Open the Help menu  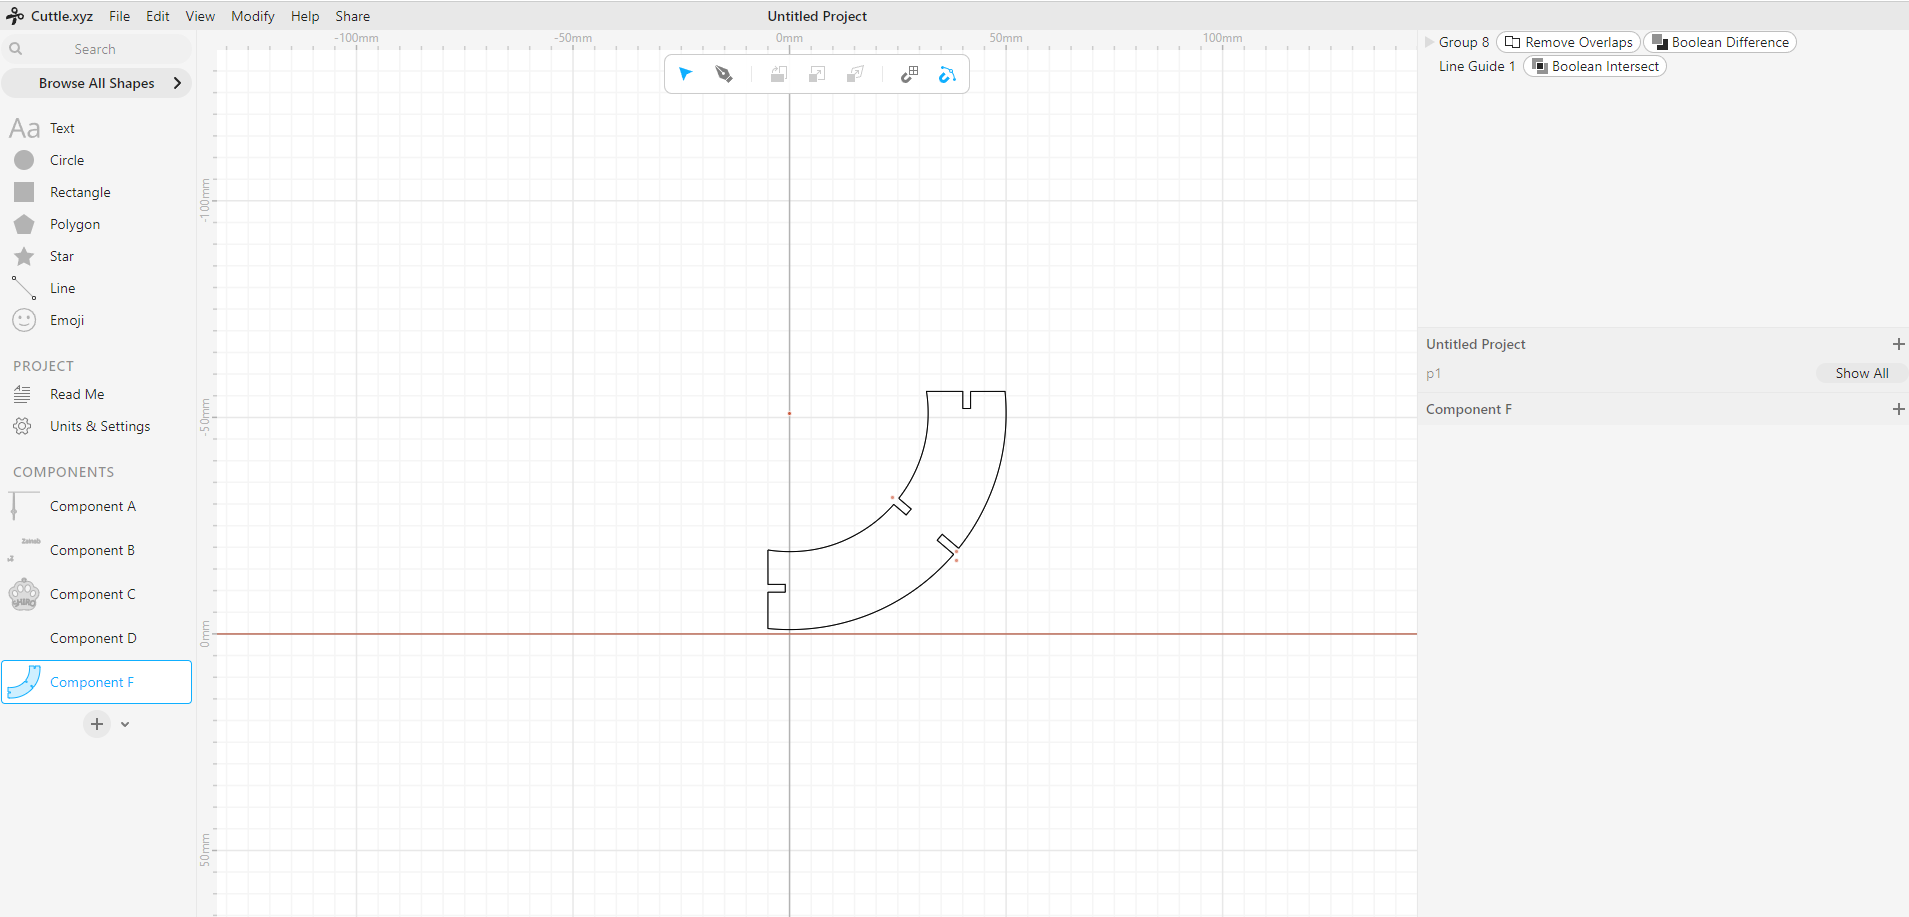(x=305, y=16)
